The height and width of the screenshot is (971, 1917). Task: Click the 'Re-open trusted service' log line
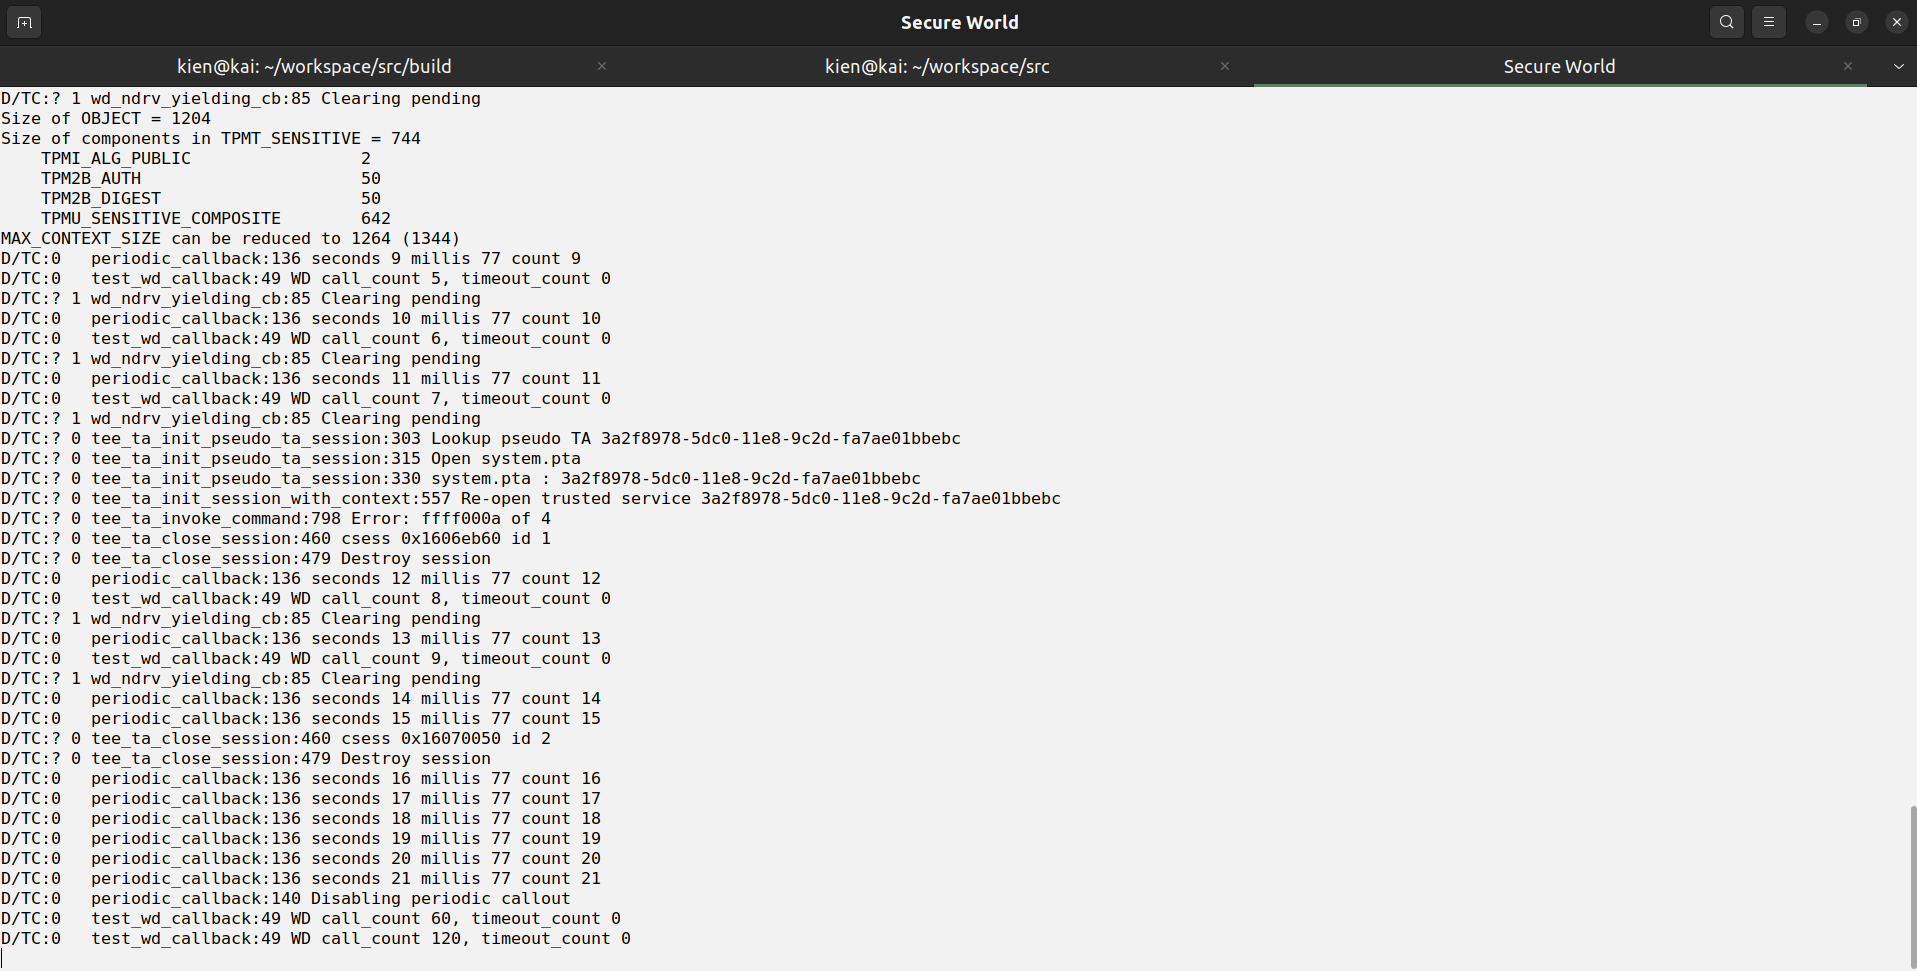[x=531, y=499]
